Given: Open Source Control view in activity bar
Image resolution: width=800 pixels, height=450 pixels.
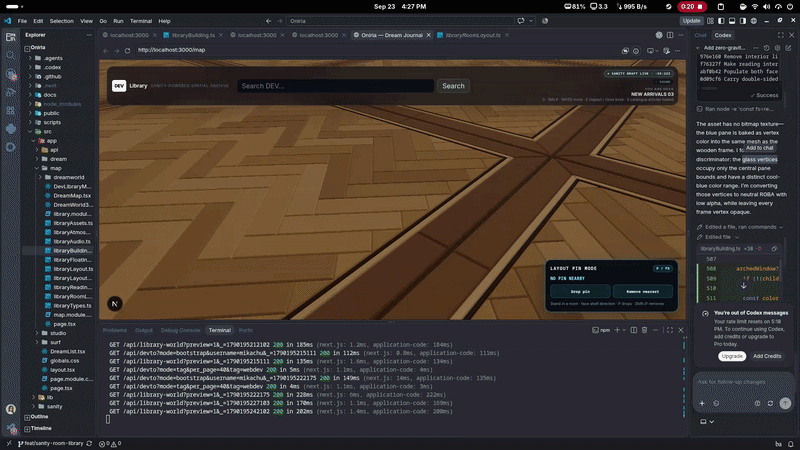Looking at the screenshot, I should tap(10, 74).
